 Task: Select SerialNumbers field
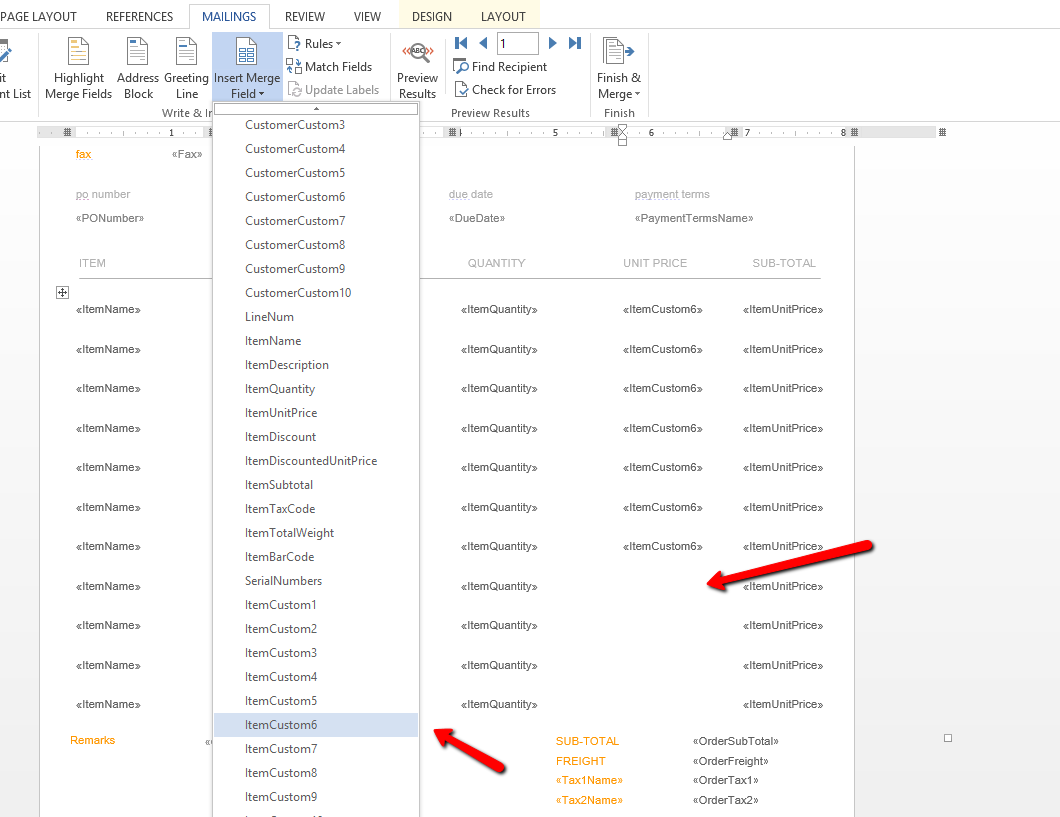pyautogui.click(x=316, y=580)
